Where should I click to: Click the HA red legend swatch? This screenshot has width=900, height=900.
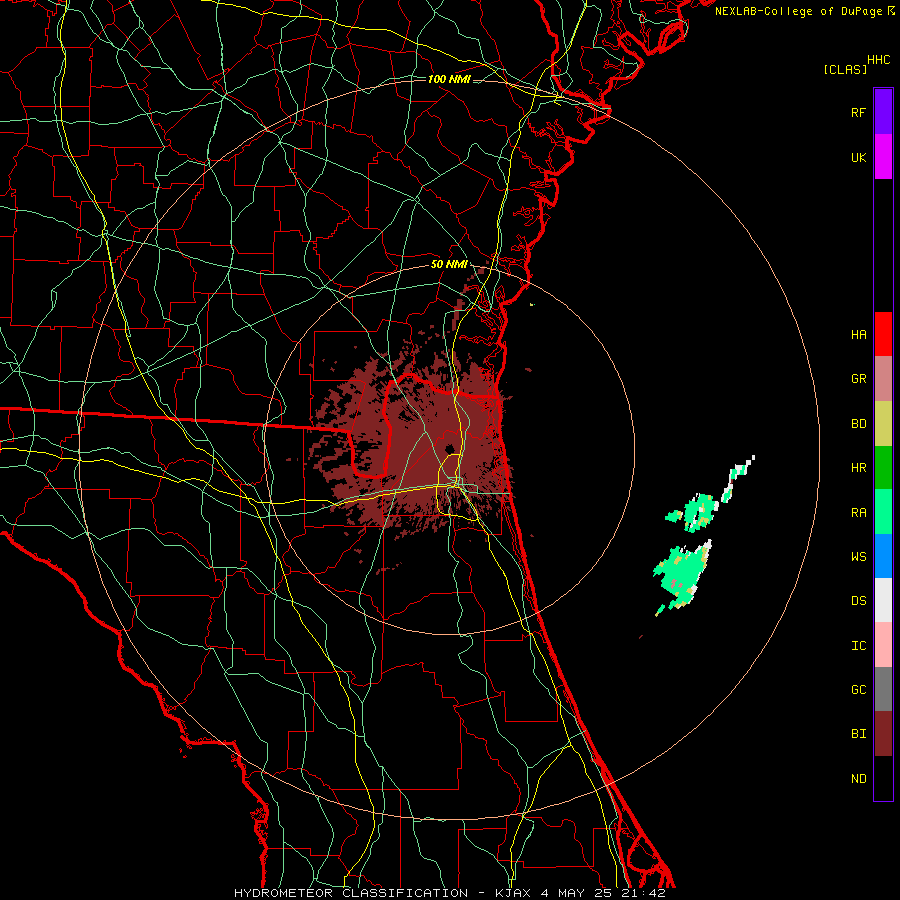[883, 334]
